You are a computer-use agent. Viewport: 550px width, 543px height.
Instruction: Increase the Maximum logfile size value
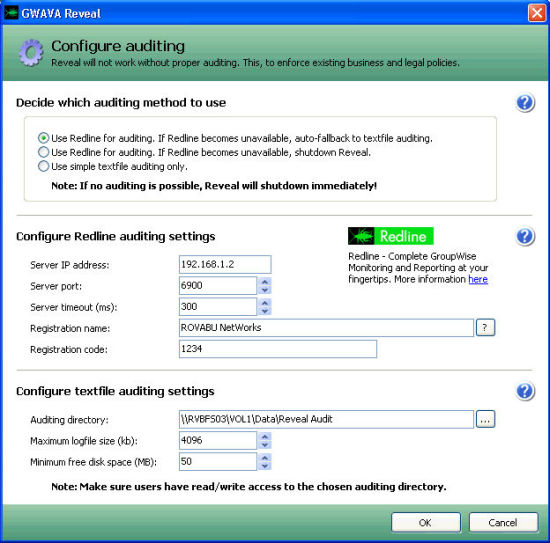[x=265, y=436]
